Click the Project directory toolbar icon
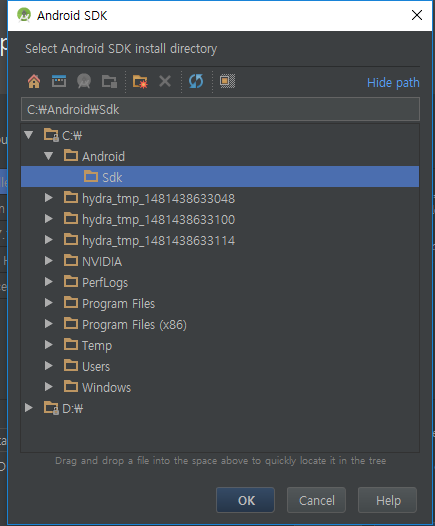 coord(84,81)
